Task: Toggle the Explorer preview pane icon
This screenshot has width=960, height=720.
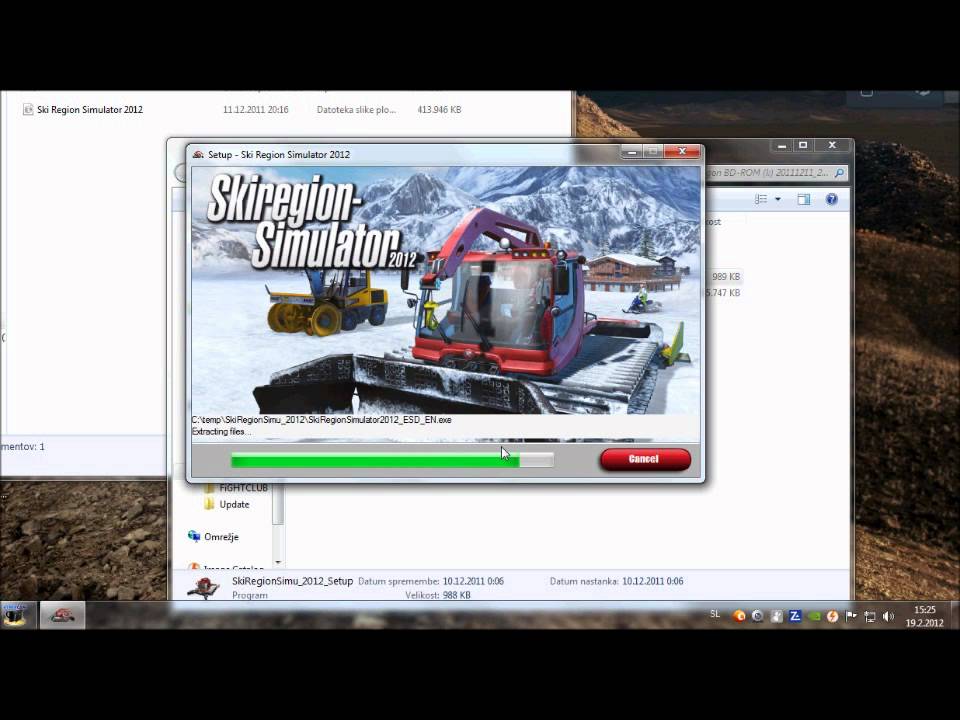Action: (x=804, y=200)
